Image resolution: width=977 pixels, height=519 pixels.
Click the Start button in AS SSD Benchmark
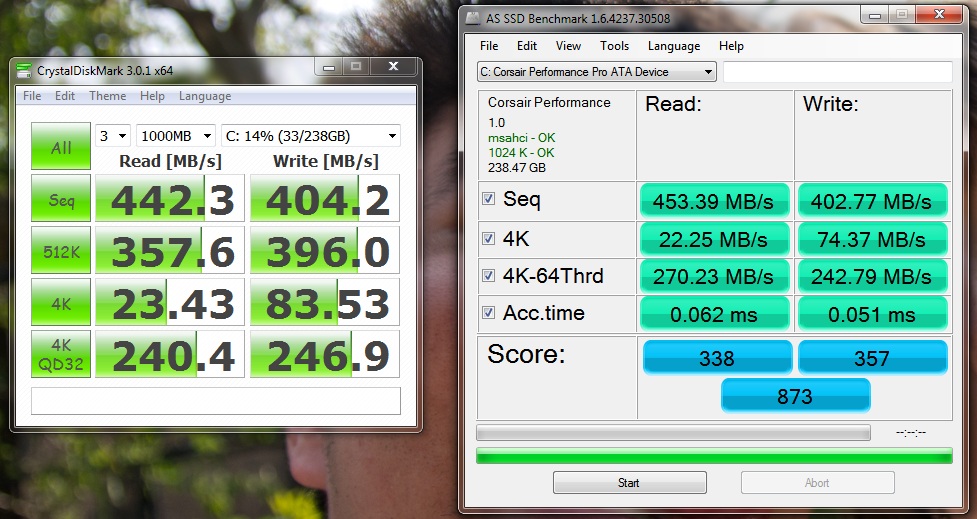click(x=629, y=482)
